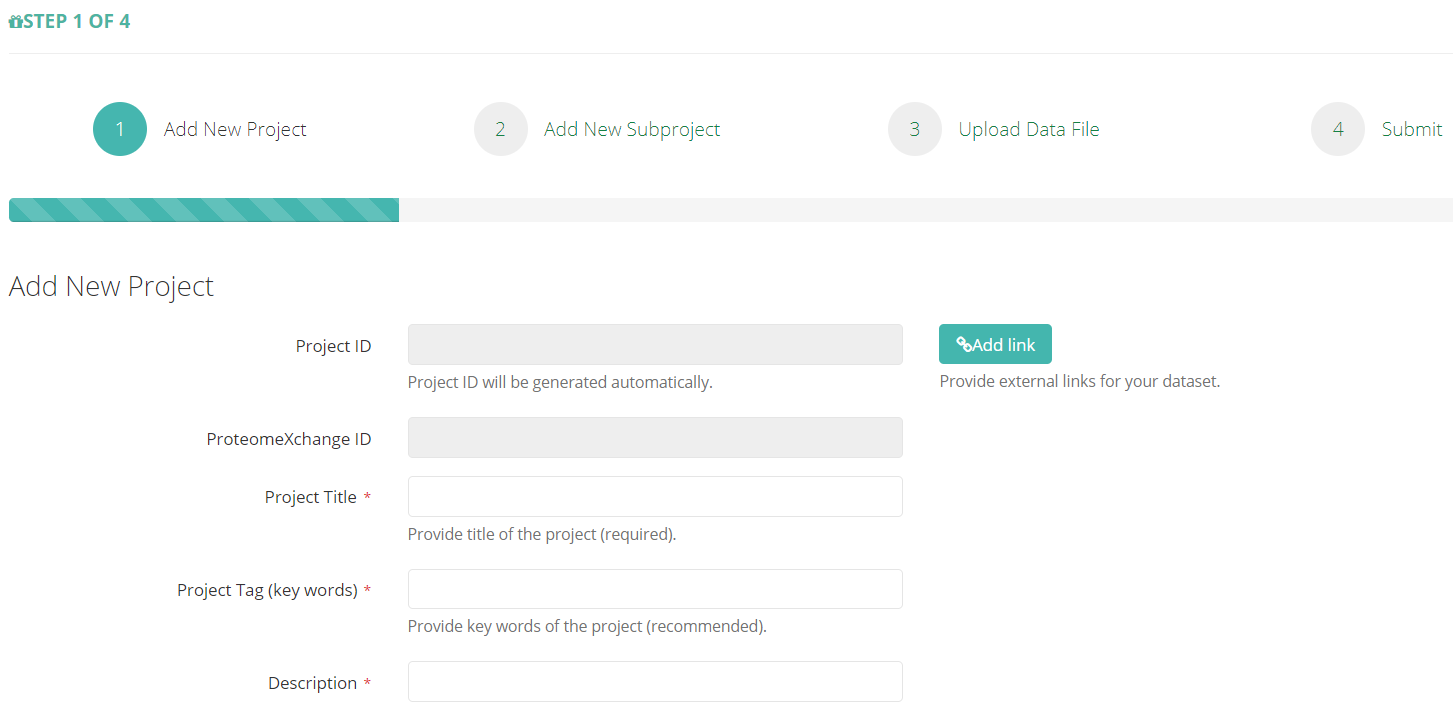Click the Description field label
Screen dimensions: 1453x708
point(312,683)
